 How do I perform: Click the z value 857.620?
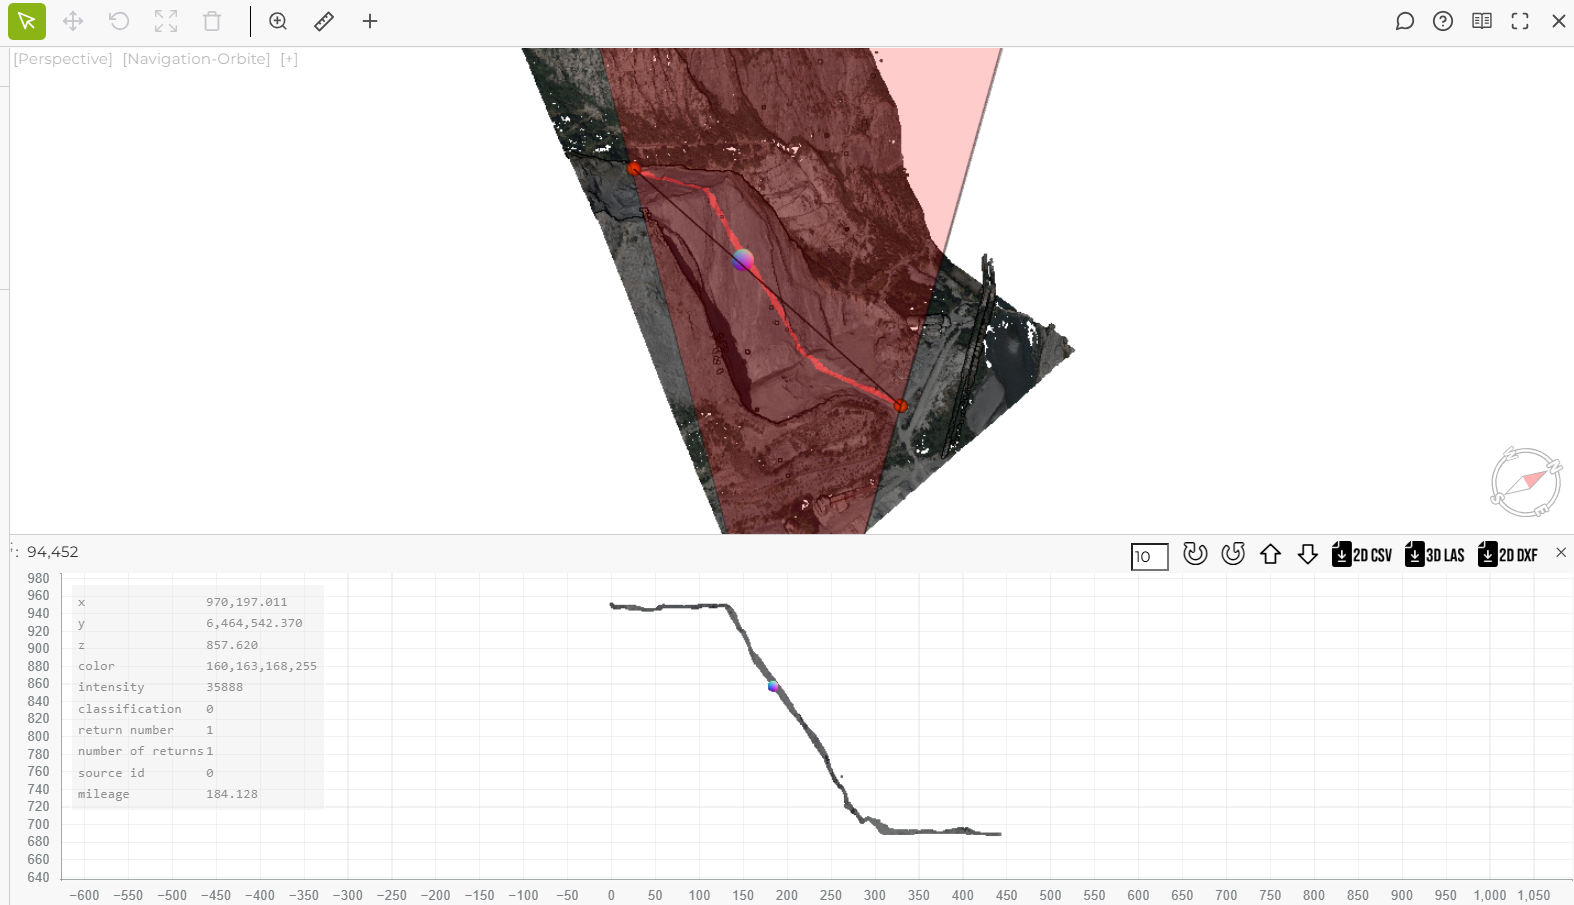[x=232, y=645]
